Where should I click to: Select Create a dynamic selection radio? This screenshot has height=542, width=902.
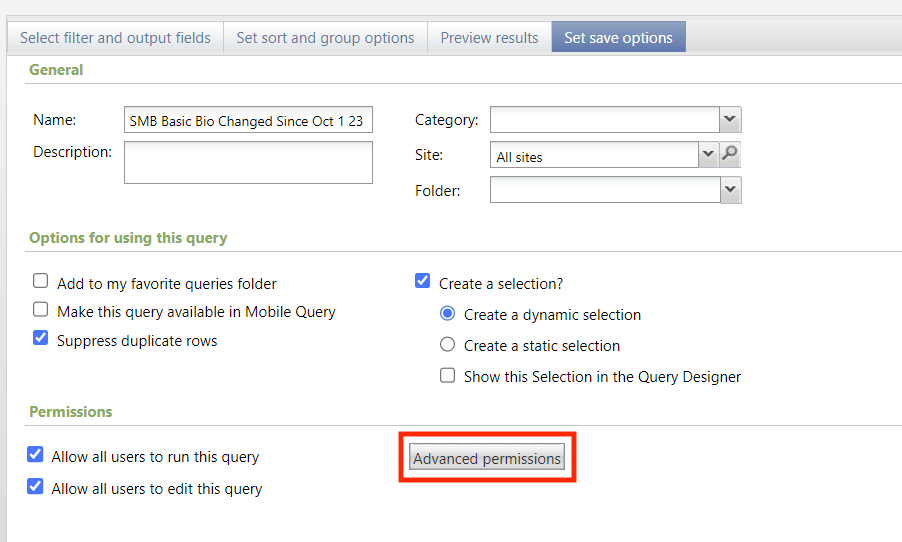448,314
